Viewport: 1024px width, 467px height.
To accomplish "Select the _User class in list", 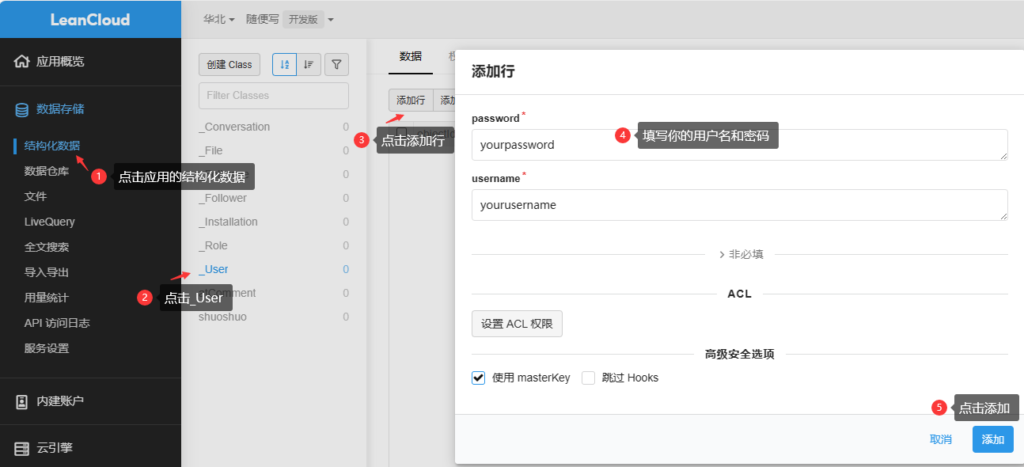I will point(214,269).
